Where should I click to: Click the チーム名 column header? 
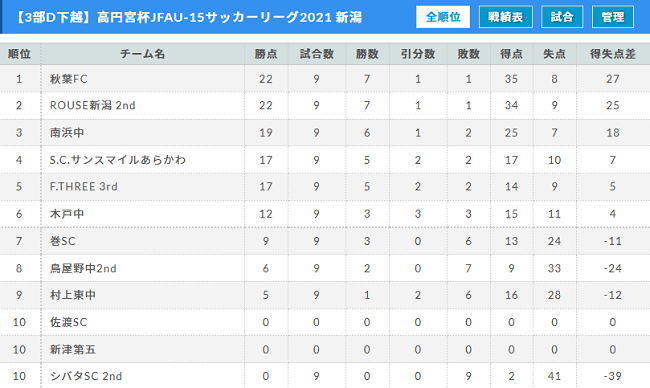click(x=143, y=54)
